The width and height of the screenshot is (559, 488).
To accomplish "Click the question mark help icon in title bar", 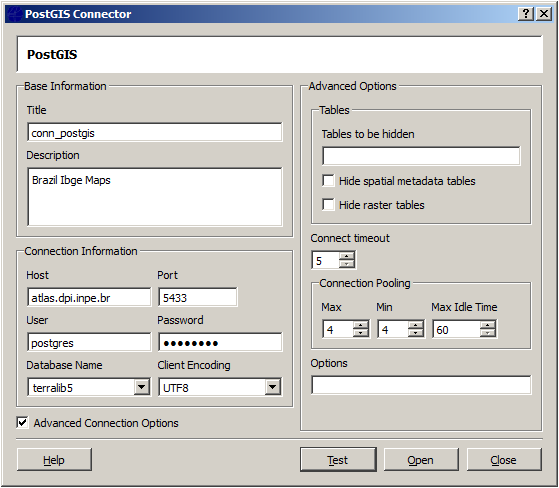I will pos(525,14).
